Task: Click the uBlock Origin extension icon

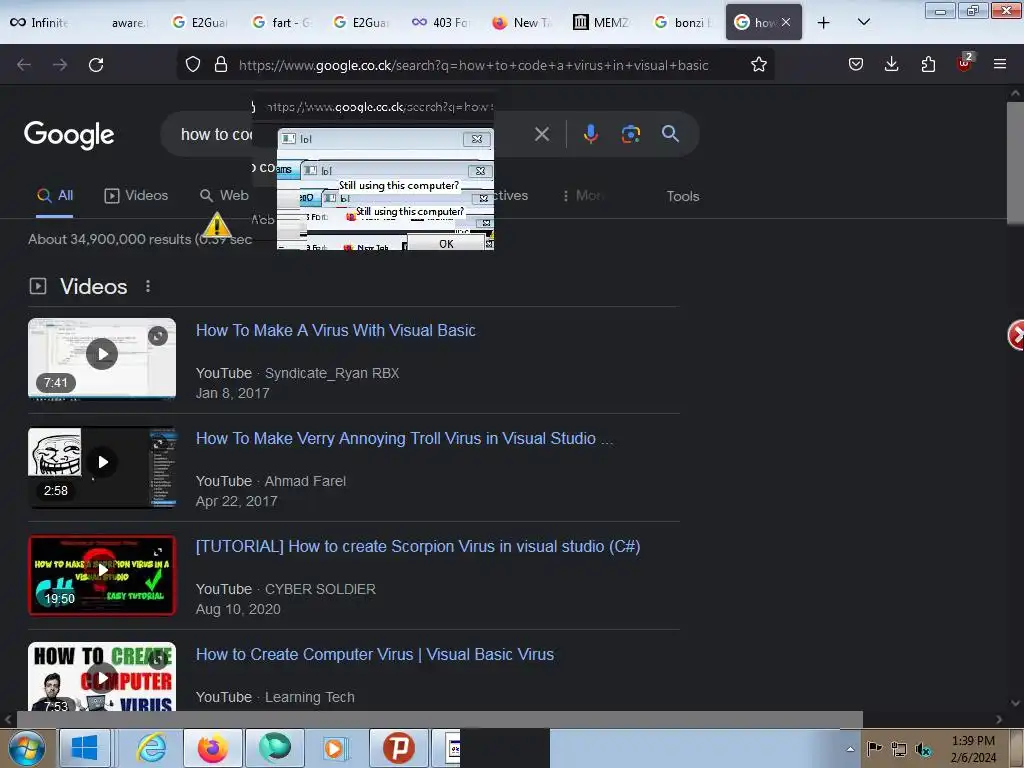Action: (965, 63)
